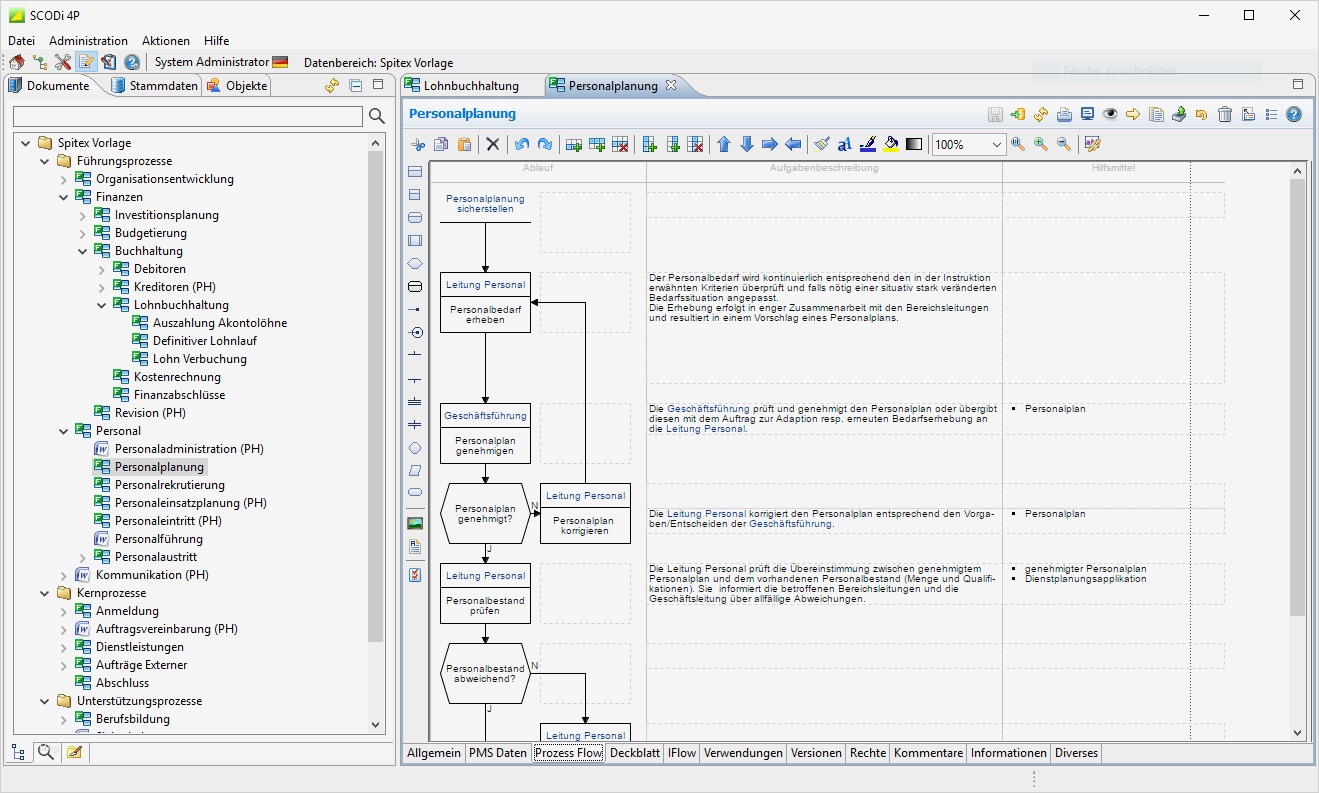The height and width of the screenshot is (793, 1319).
Task: Click the blue move up arrow icon
Action: click(x=724, y=145)
